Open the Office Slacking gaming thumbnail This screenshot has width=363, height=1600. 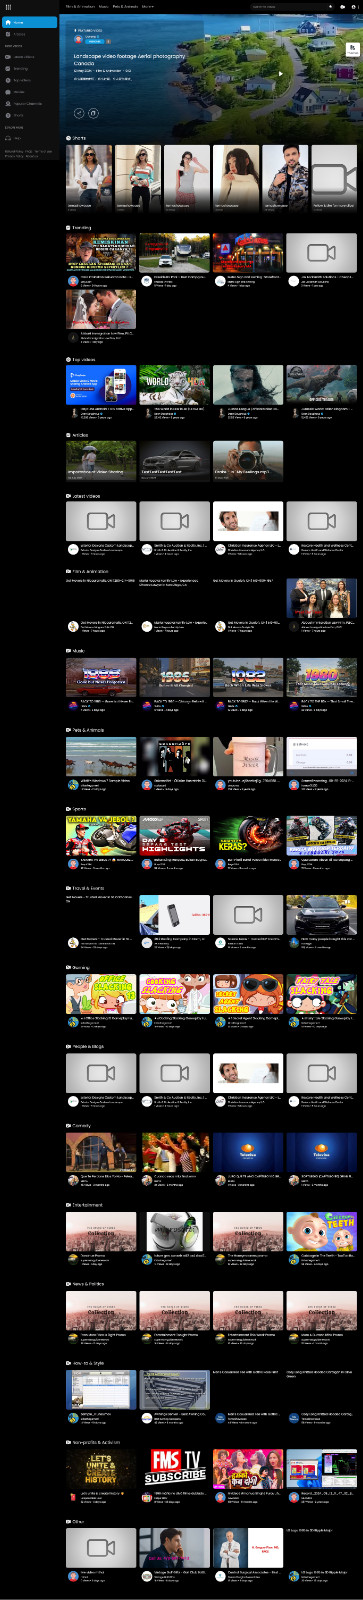point(101,993)
